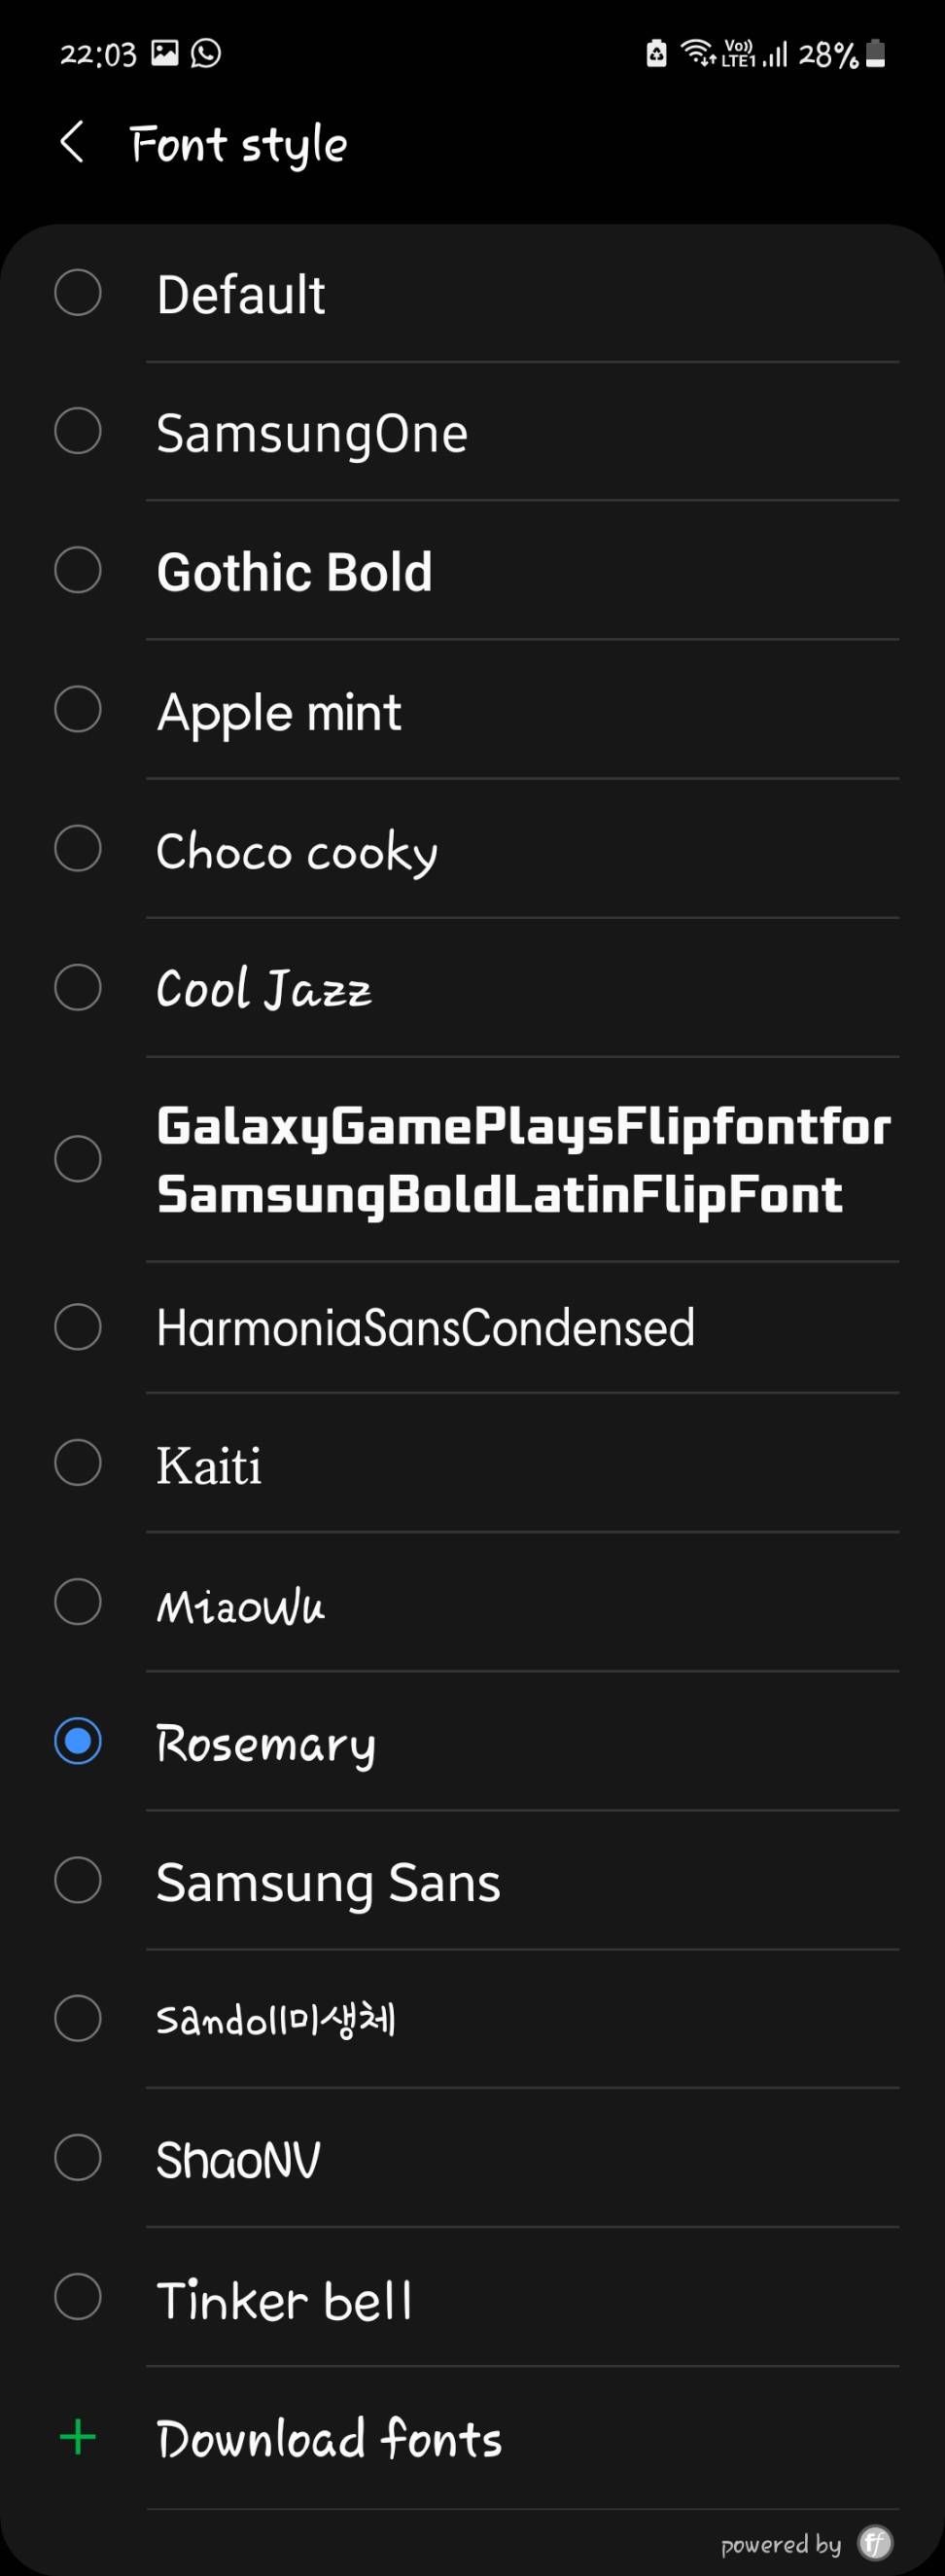The height and width of the screenshot is (2576, 945).
Task: Tap the battery icon in status bar
Action: (x=875, y=53)
